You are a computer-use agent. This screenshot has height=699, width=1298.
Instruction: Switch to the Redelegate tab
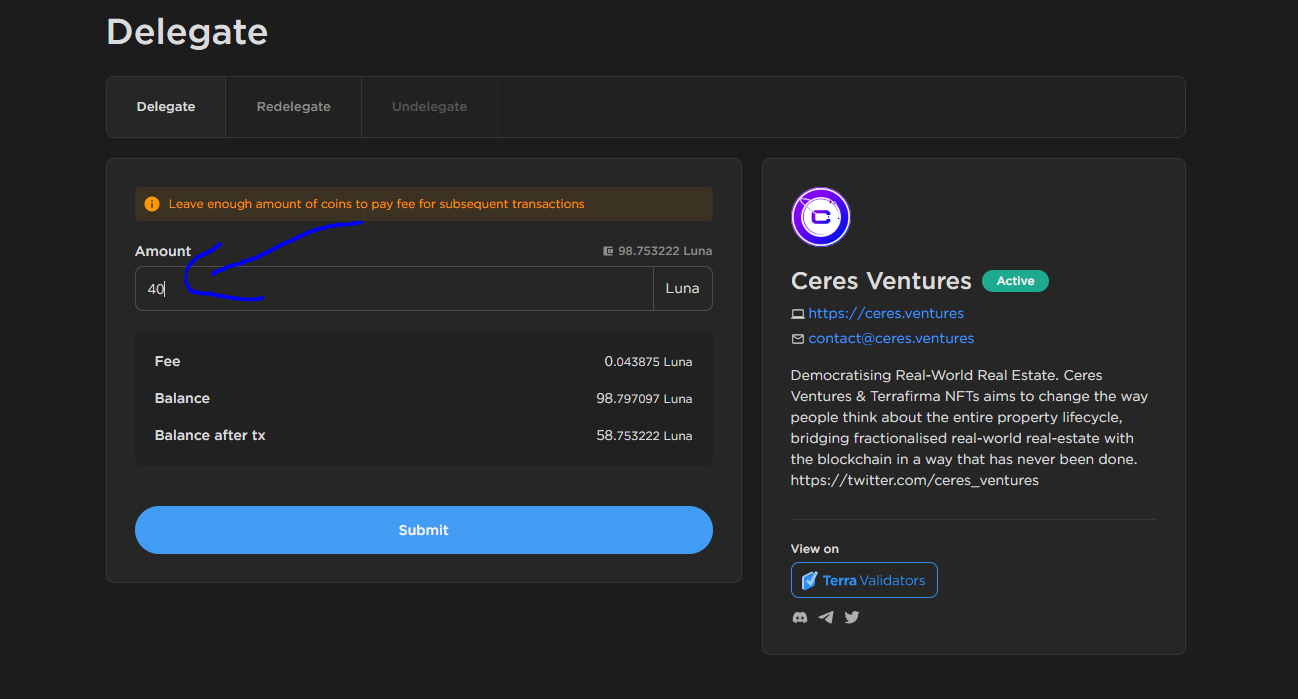[x=293, y=107]
